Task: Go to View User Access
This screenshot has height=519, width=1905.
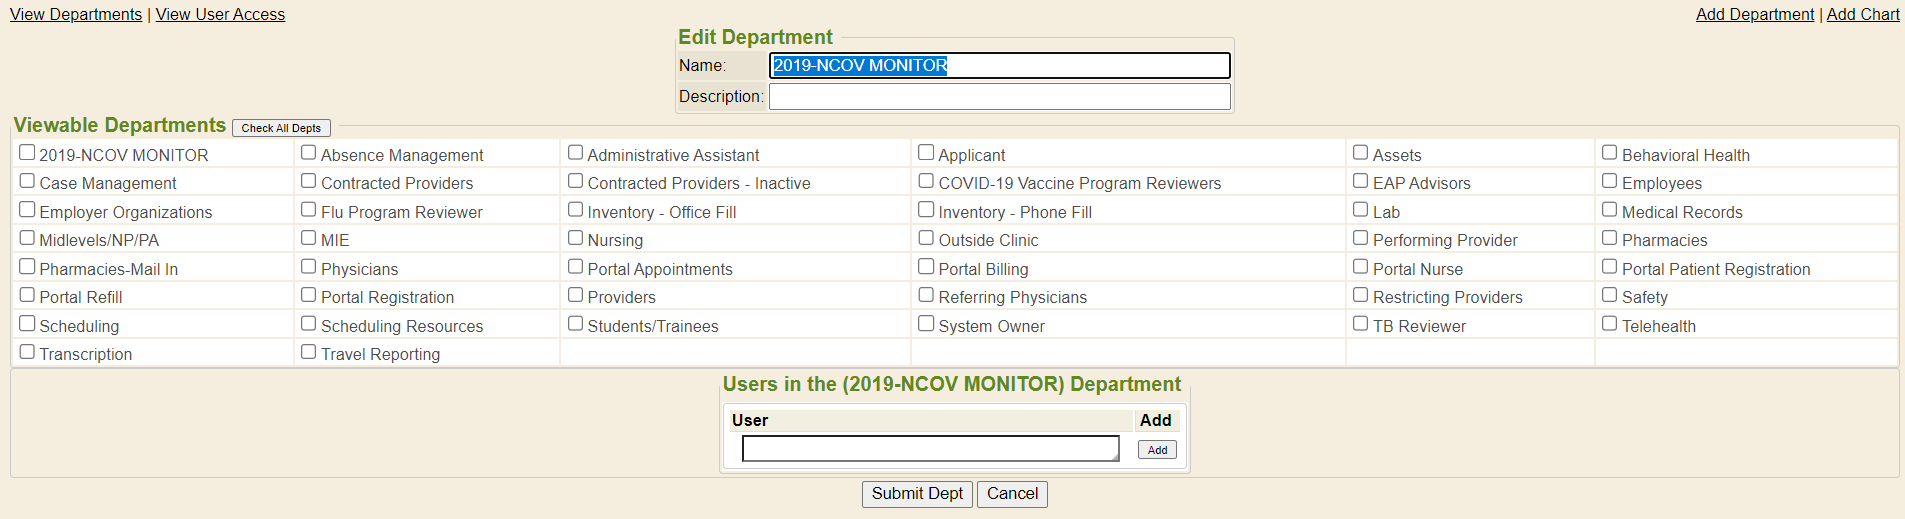Action: (x=220, y=14)
